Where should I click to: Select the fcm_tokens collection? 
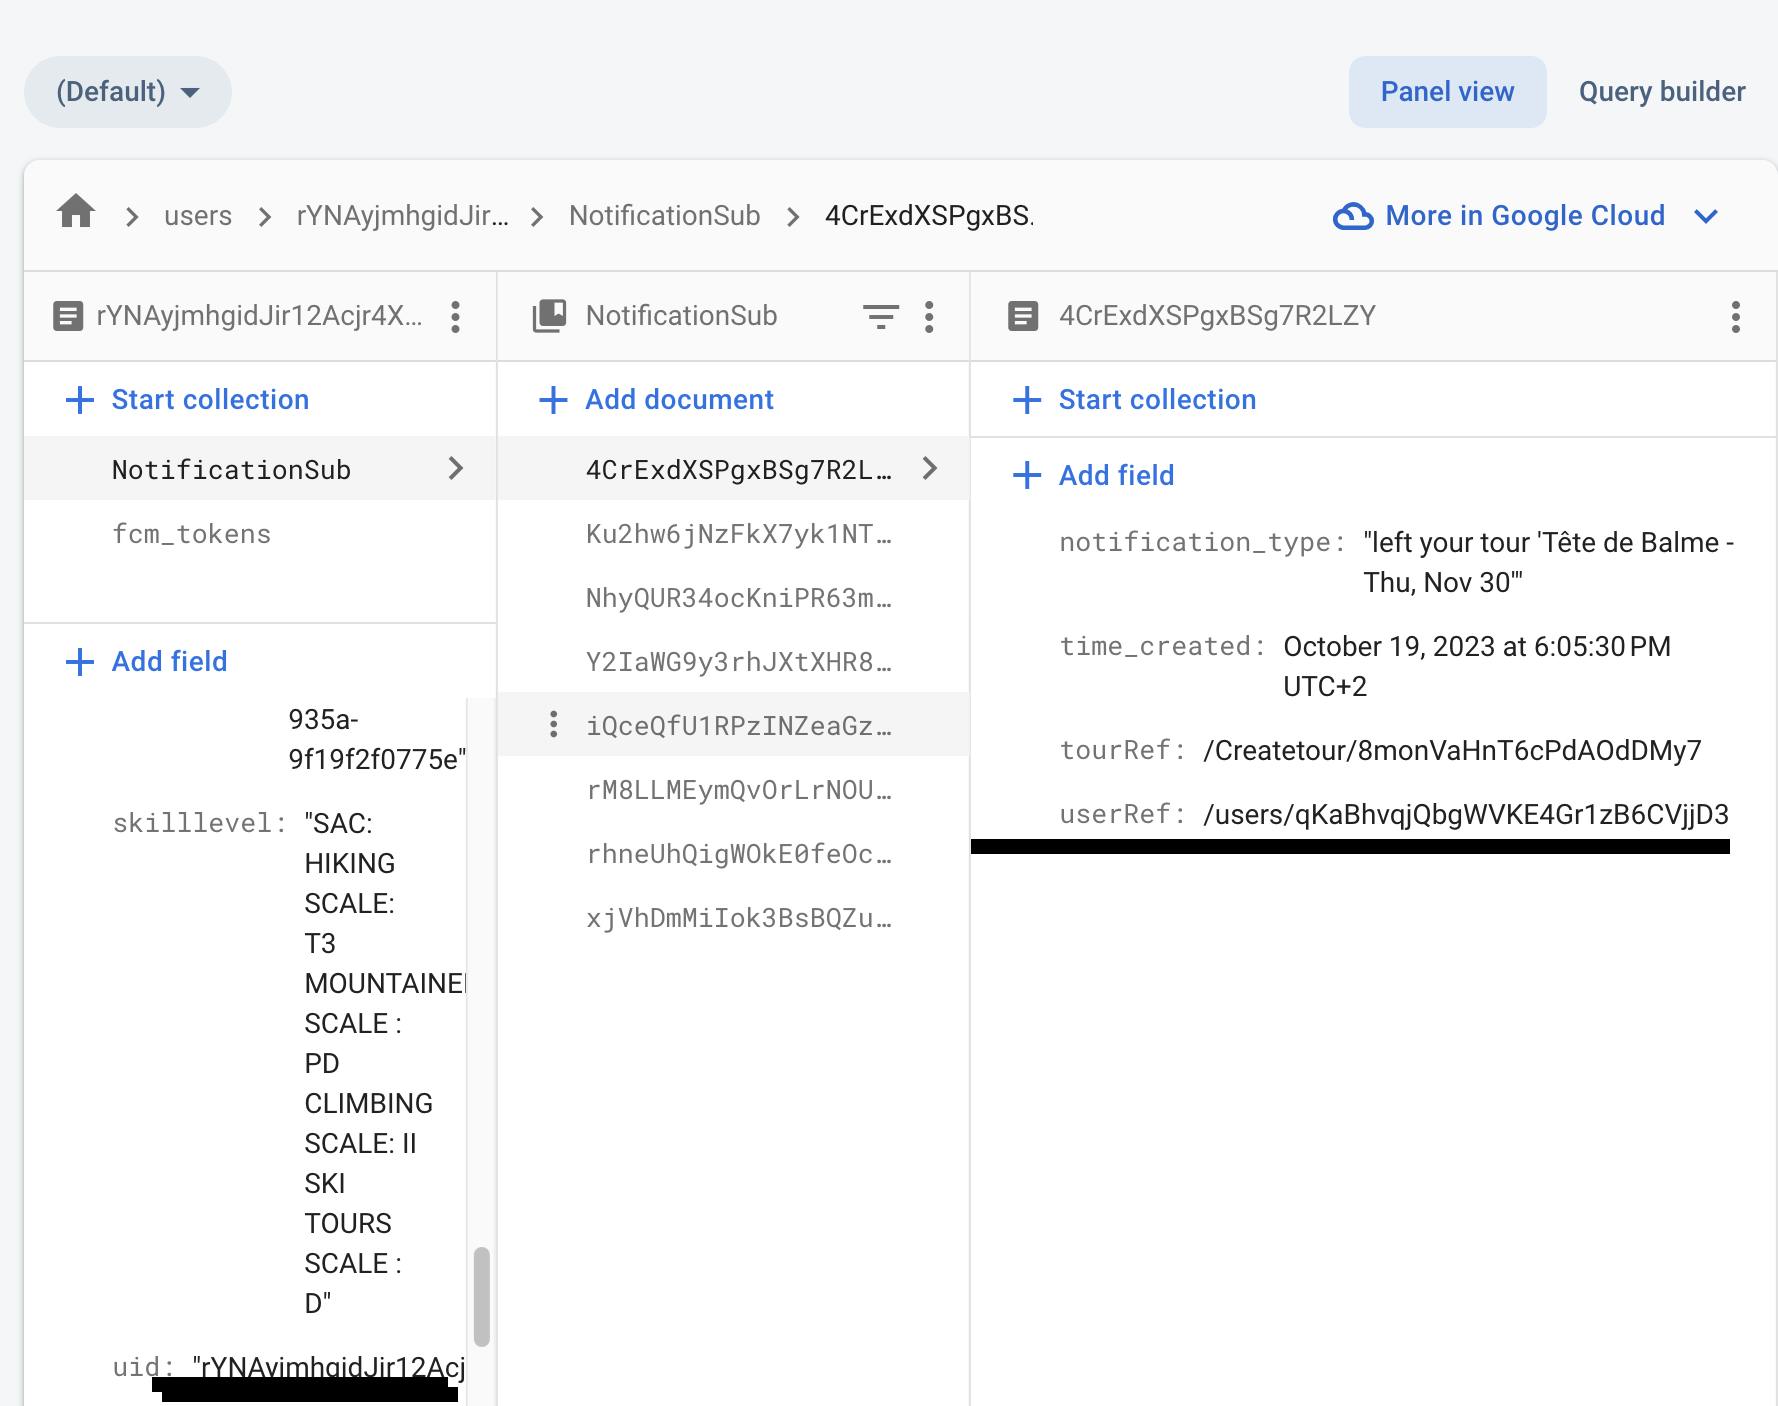pyautogui.click(x=192, y=534)
